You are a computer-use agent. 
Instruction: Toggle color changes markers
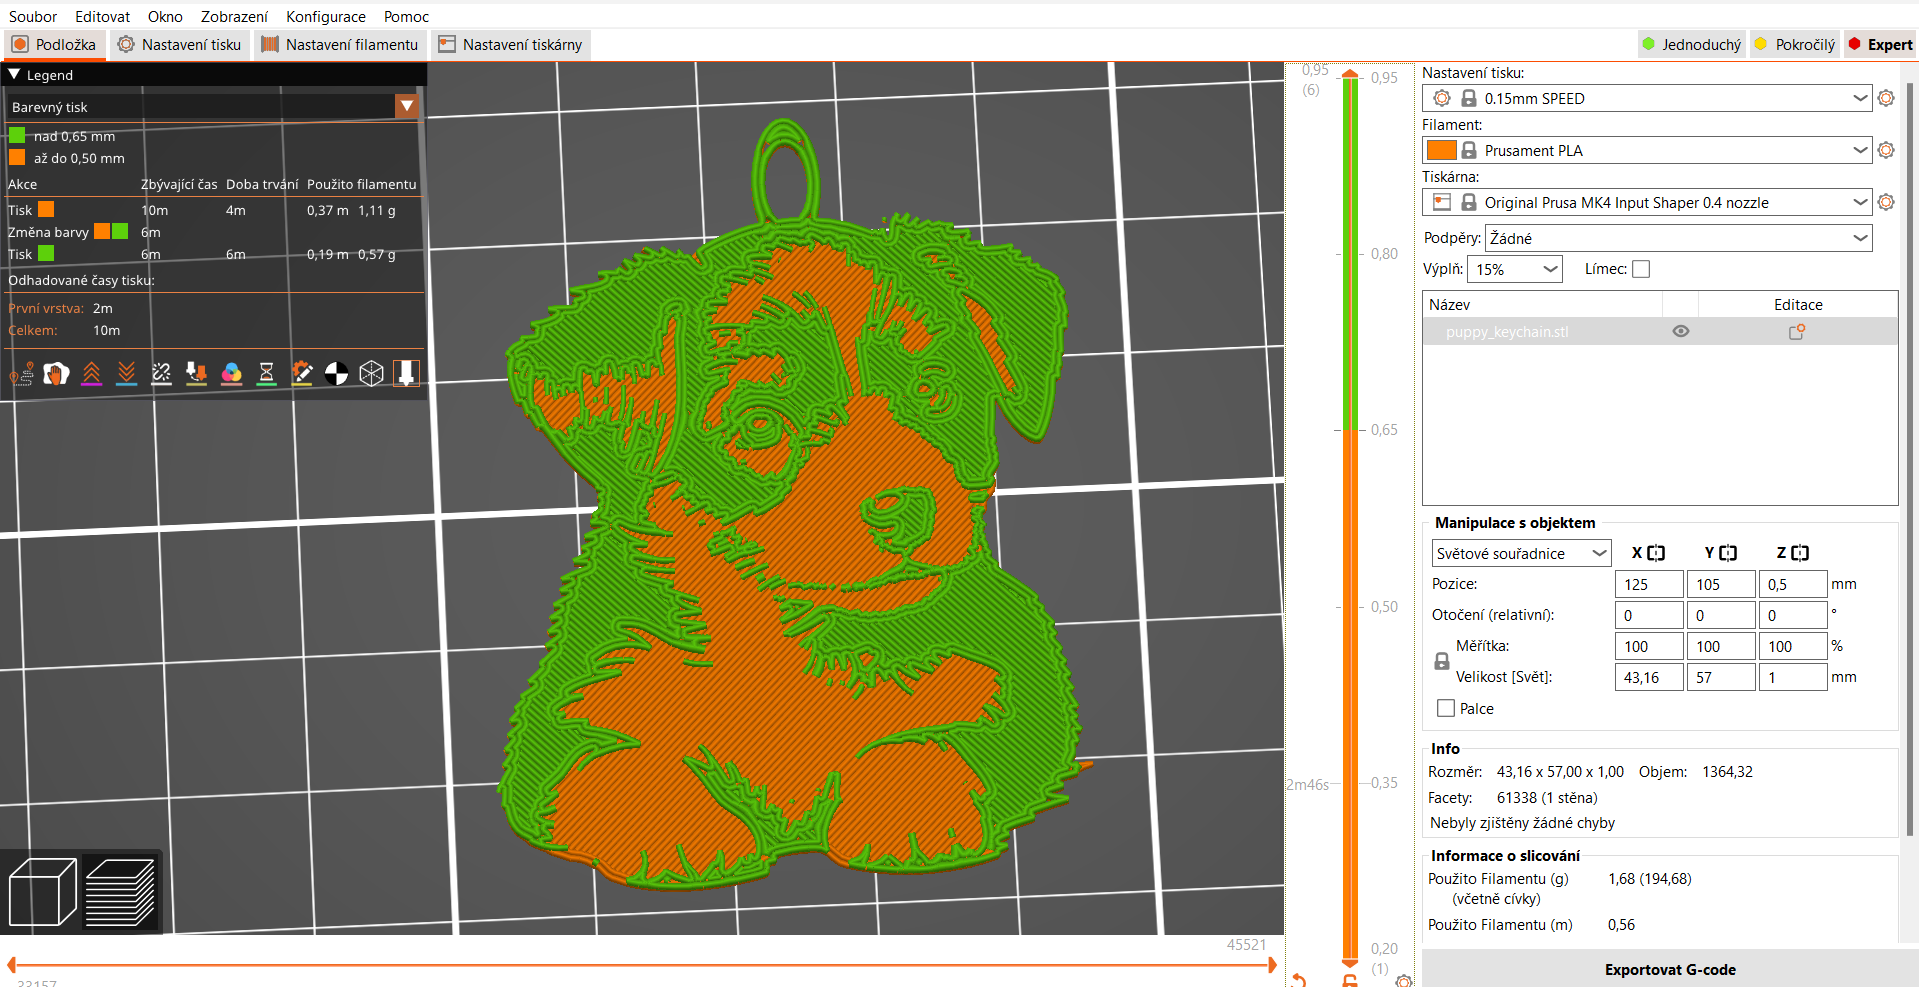point(231,373)
